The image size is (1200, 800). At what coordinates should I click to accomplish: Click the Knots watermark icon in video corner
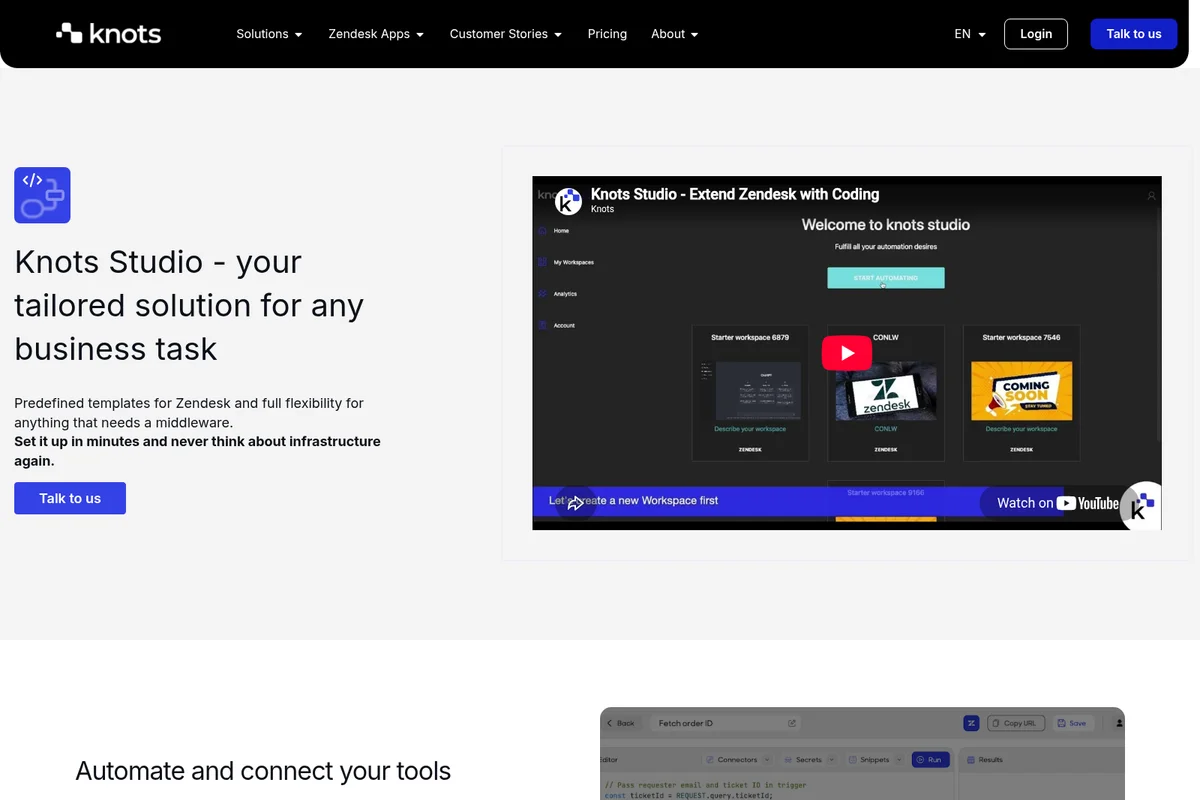pos(1141,506)
